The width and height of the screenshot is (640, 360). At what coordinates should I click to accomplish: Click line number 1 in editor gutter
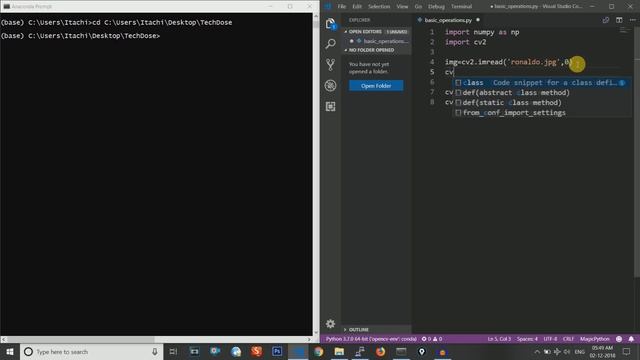coord(432,32)
